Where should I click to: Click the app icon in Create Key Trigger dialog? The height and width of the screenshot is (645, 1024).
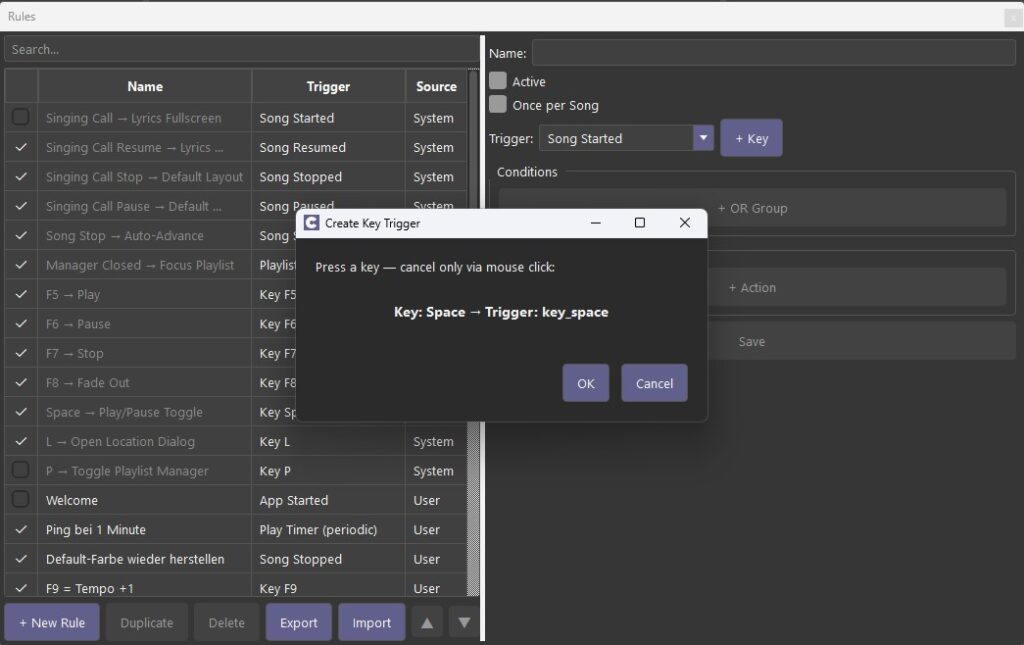pos(311,223)
